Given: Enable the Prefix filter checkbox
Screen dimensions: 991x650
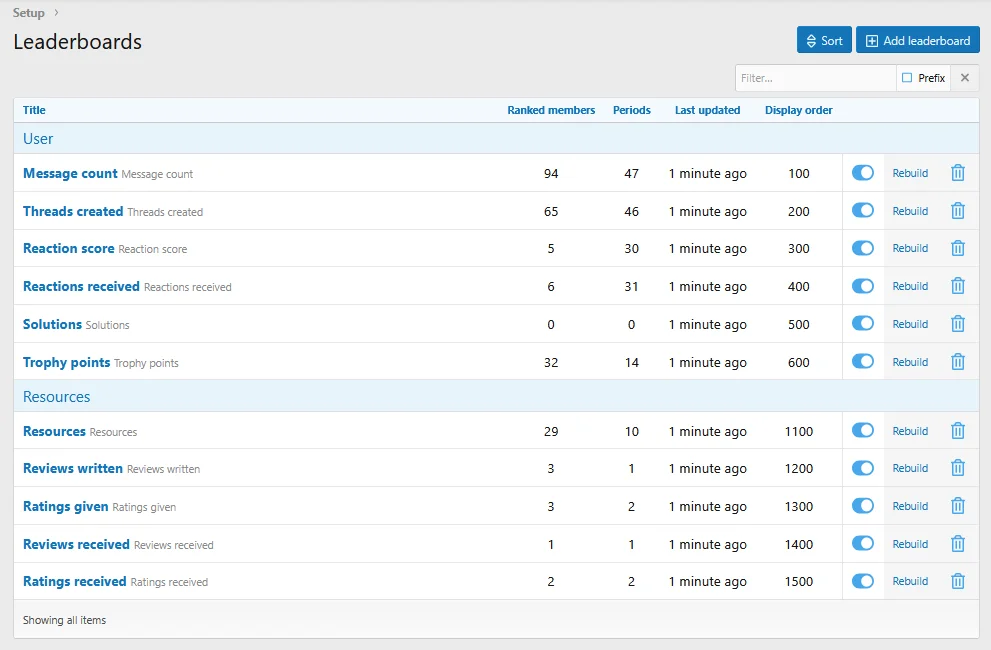Looking at the screenshot, I should click(x=907, y=78).
